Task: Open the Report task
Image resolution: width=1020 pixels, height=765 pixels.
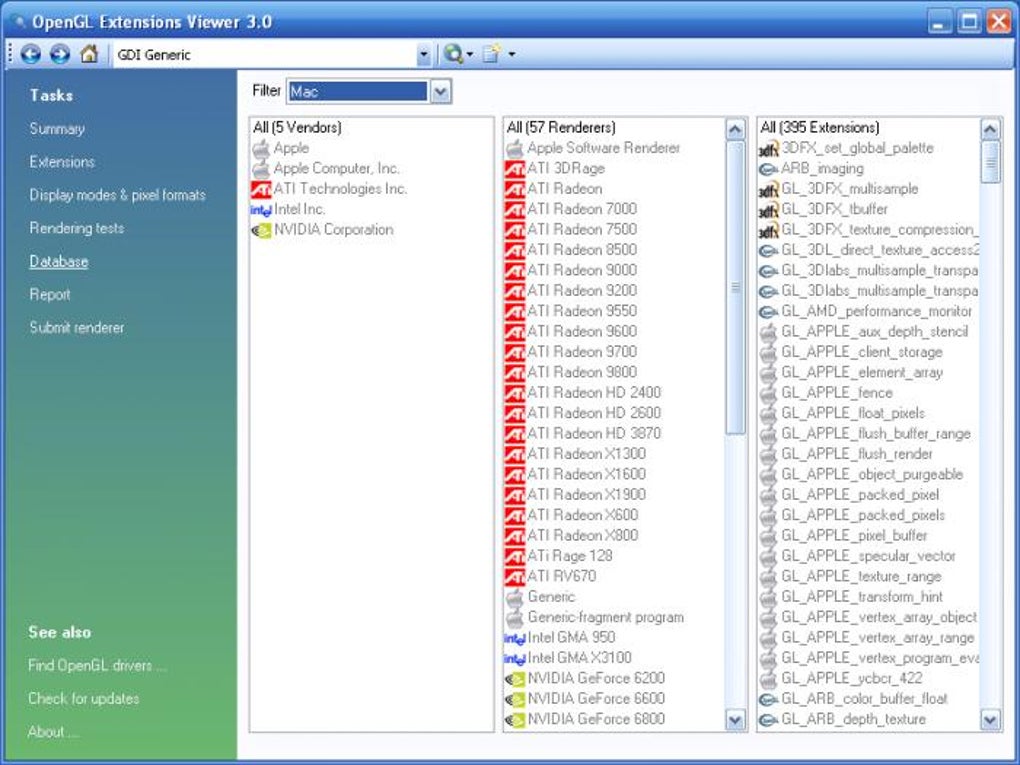Action: point(49,295)
